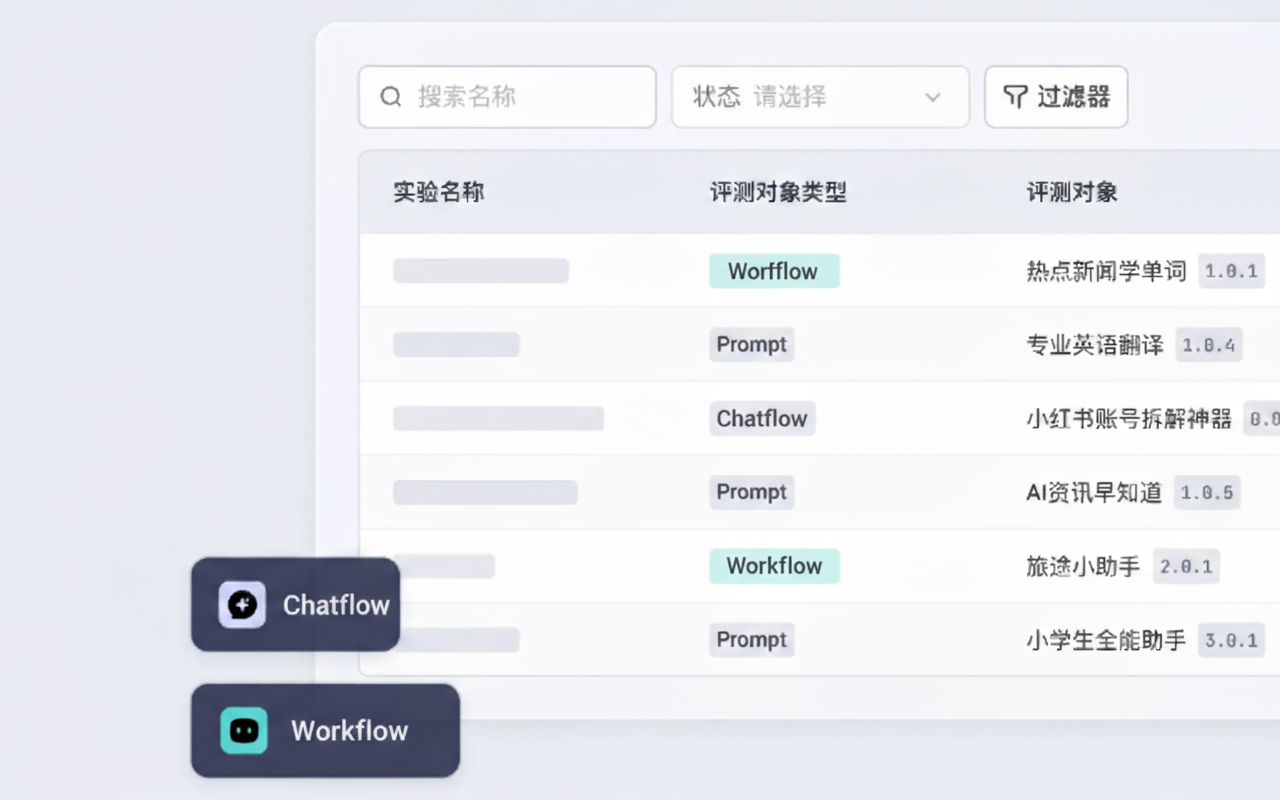1280x800 pixels.
Task: Select the Workflow floating card
Action: [x=325, y=730]
